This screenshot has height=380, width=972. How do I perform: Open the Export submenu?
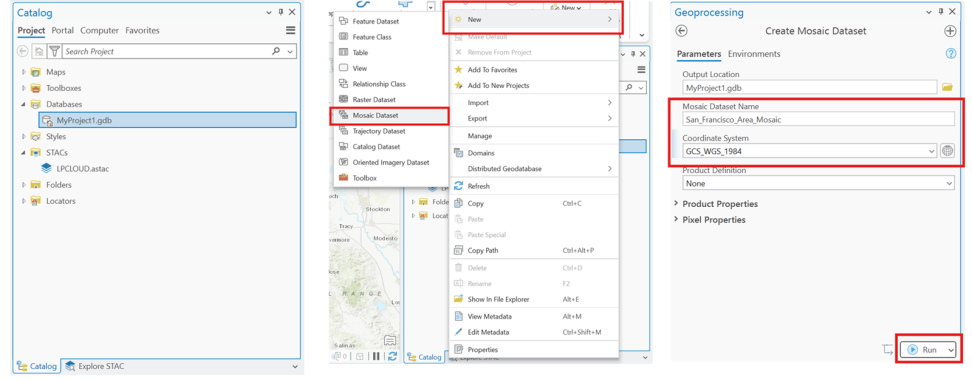(533, 118)
